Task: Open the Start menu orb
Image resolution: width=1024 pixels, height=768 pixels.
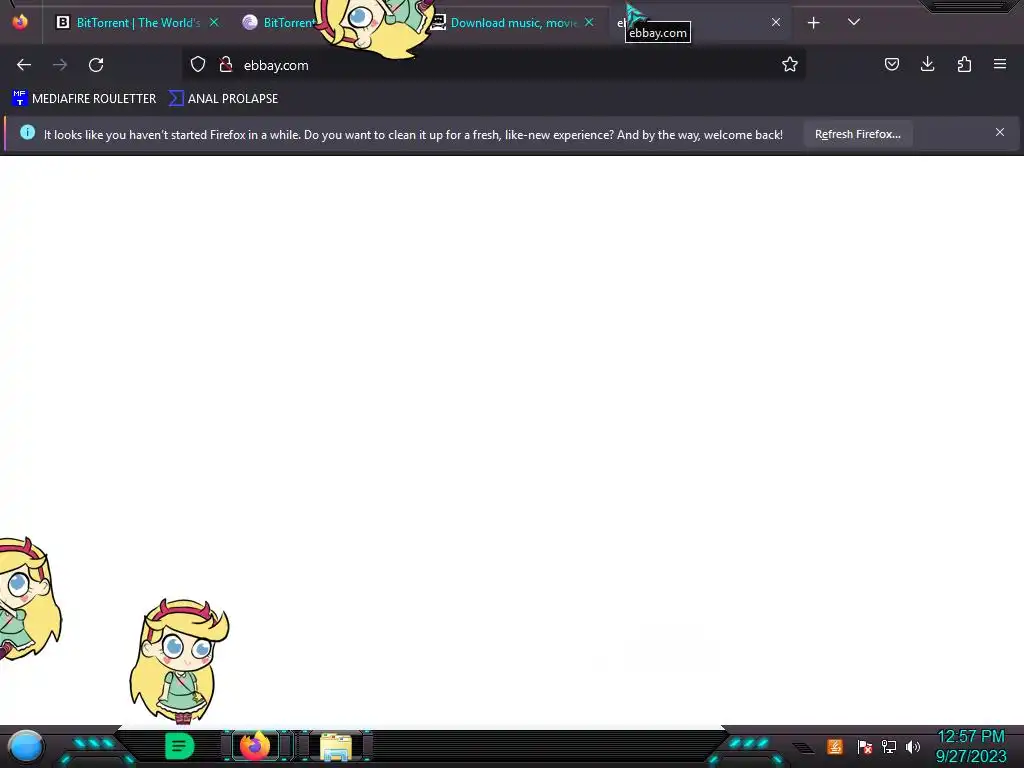Action: [x=26, y=748]
